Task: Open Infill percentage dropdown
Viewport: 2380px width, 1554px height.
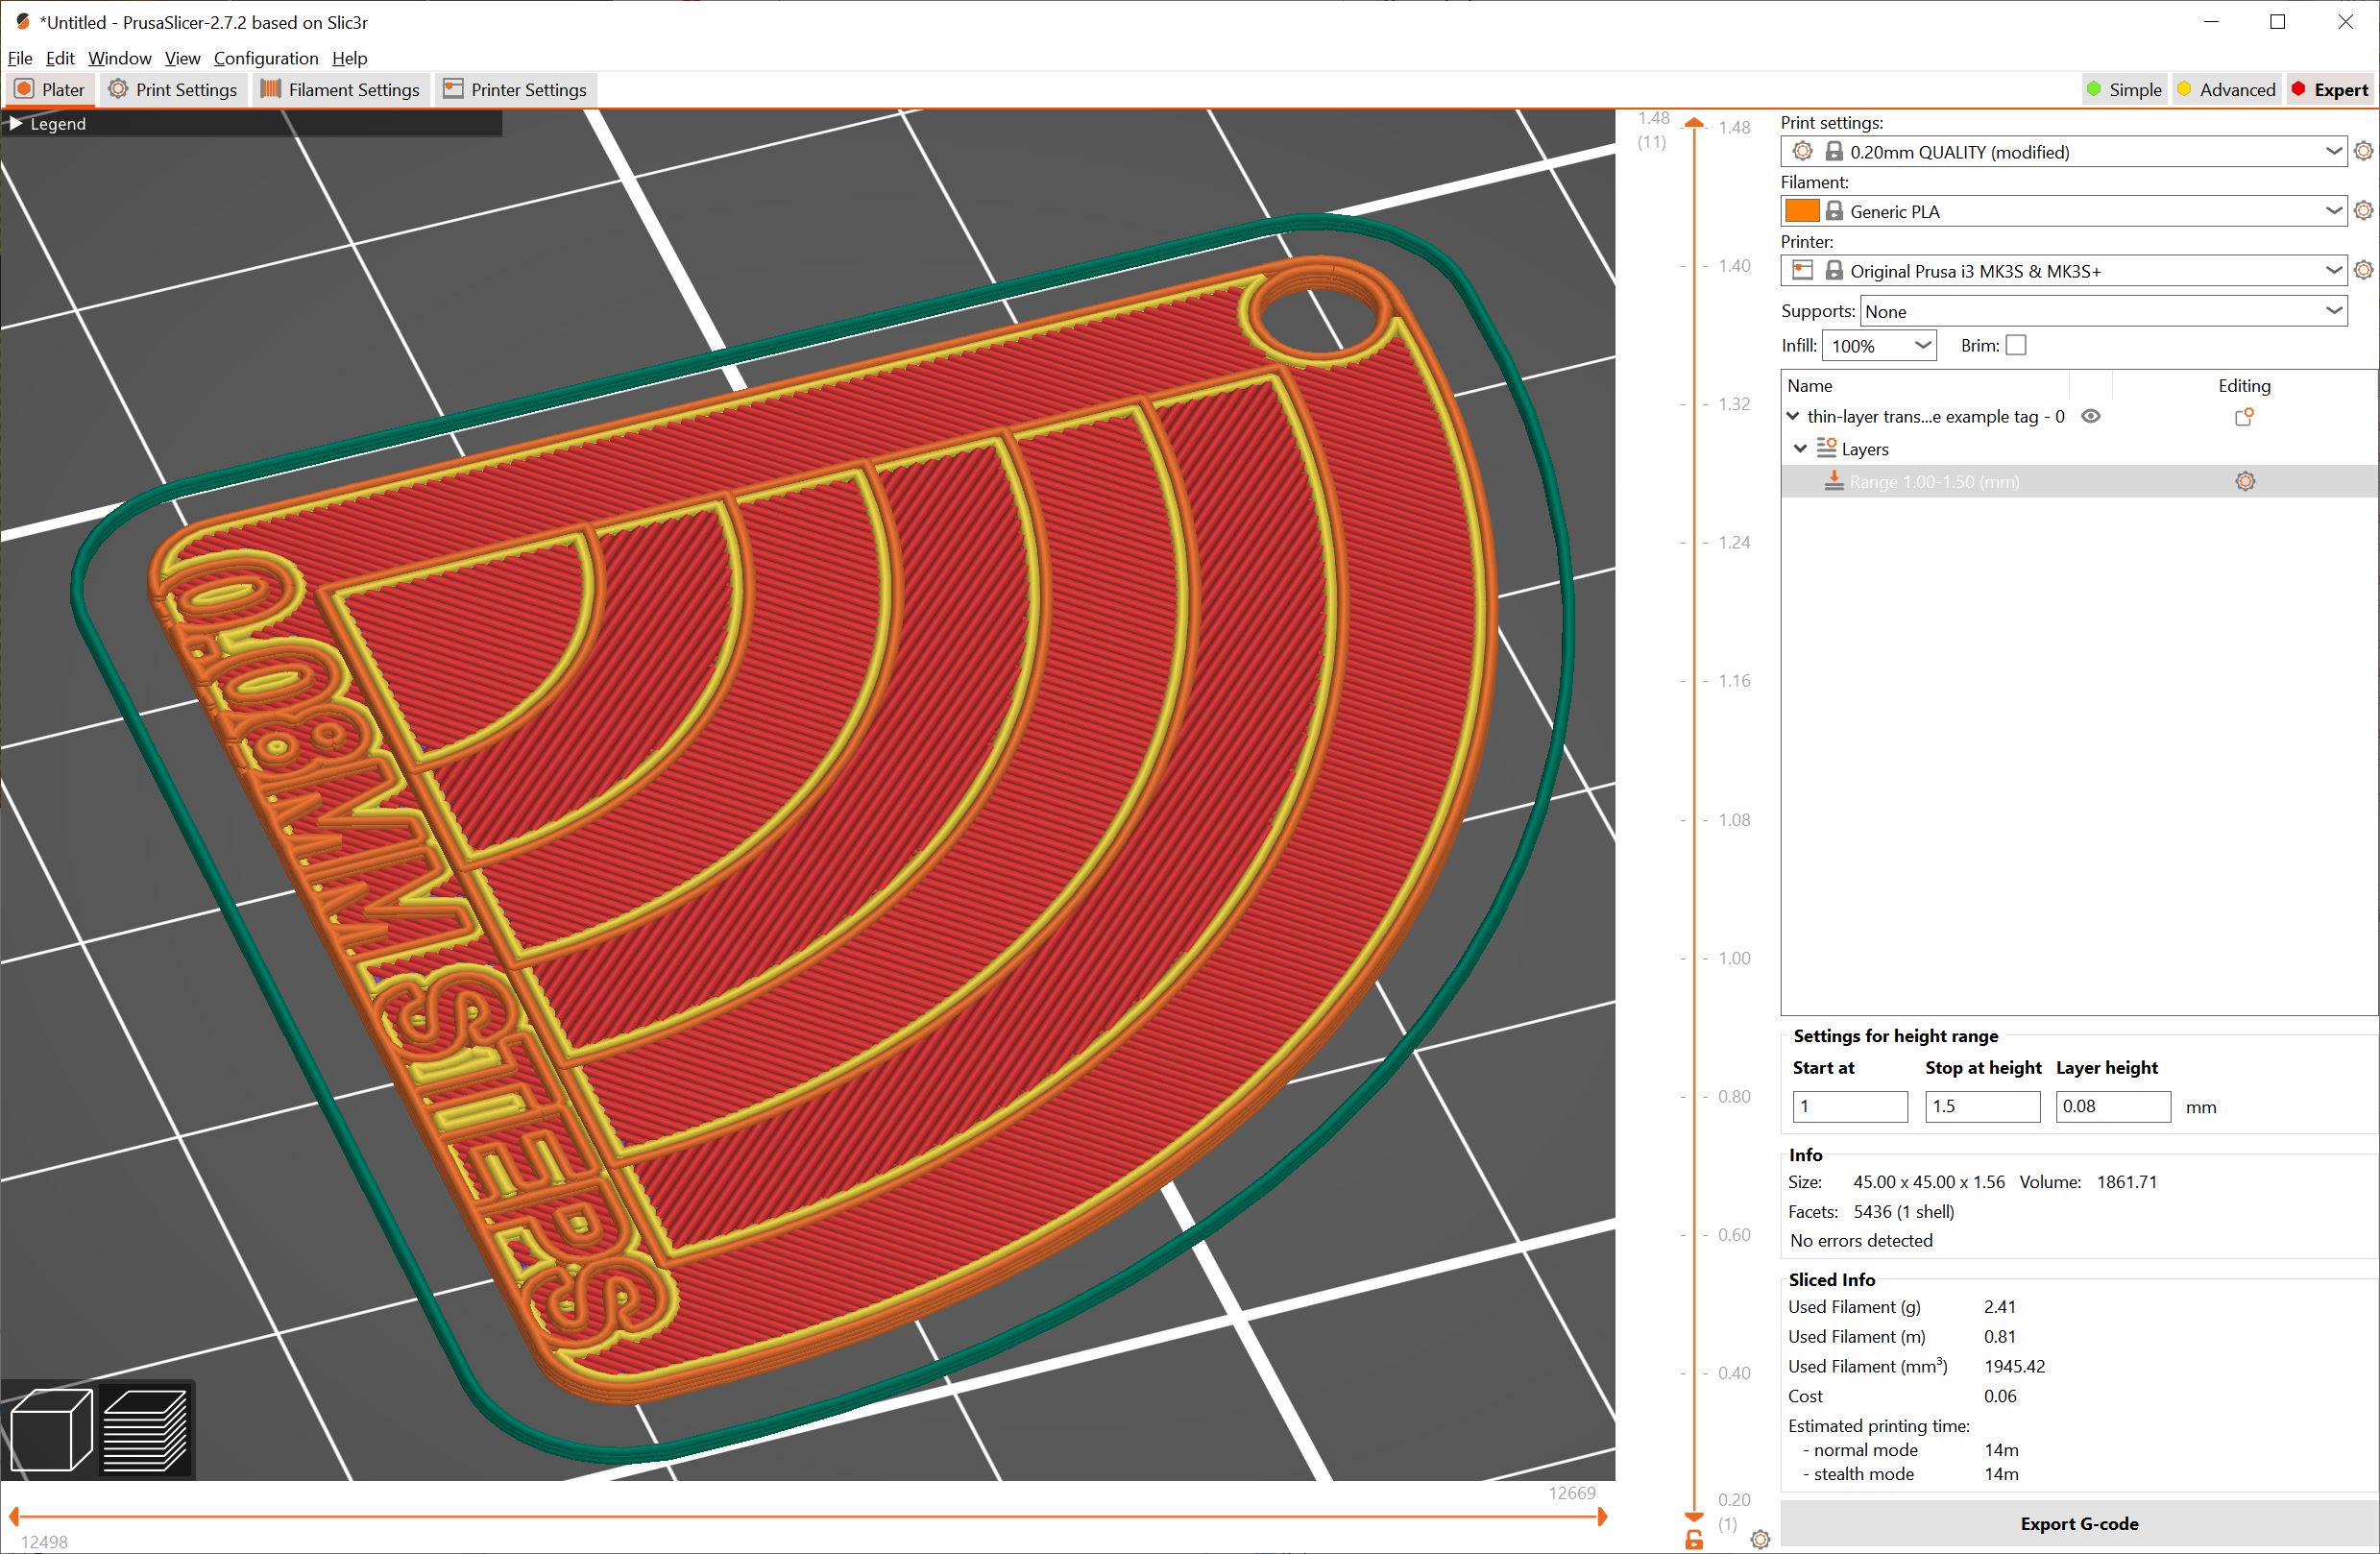Action: coord(1922,345)
